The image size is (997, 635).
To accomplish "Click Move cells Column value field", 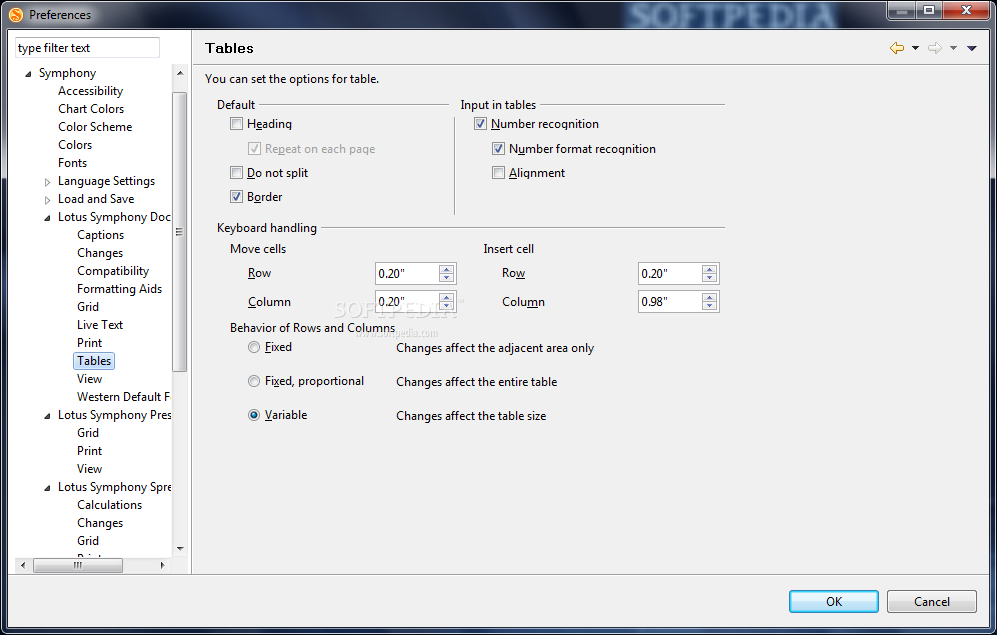I will click(x=407, y=301).
